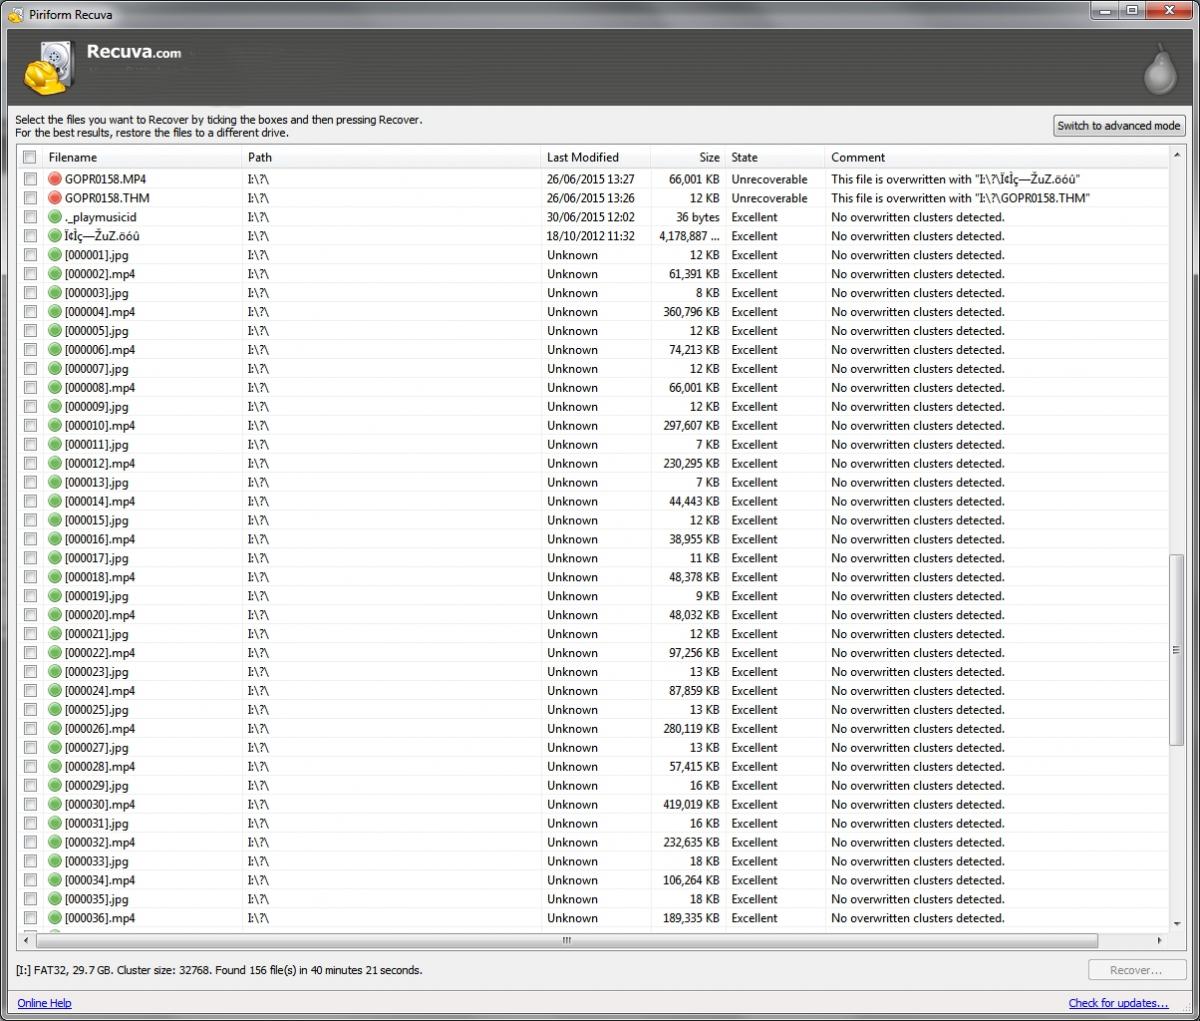Click the red status icon for GOPR0158.MP4
Image resolution: width=1200 pixels, height=1021 pixels.
point(55,179)
